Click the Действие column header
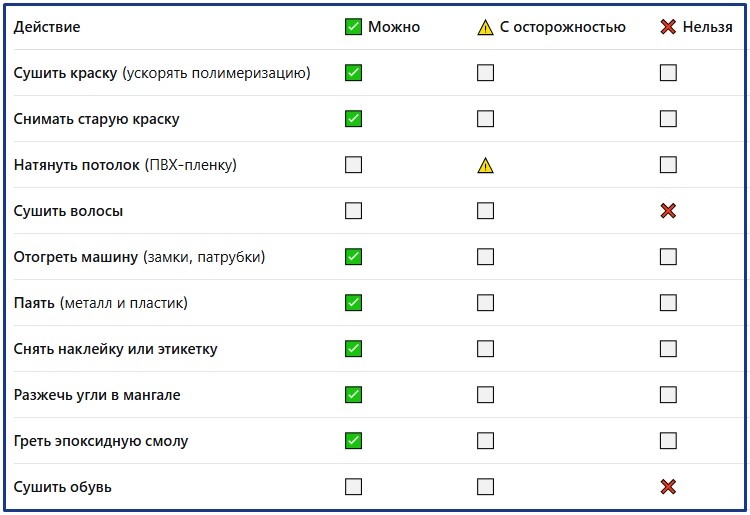This screenshot has width=750, height=515. 47,27
